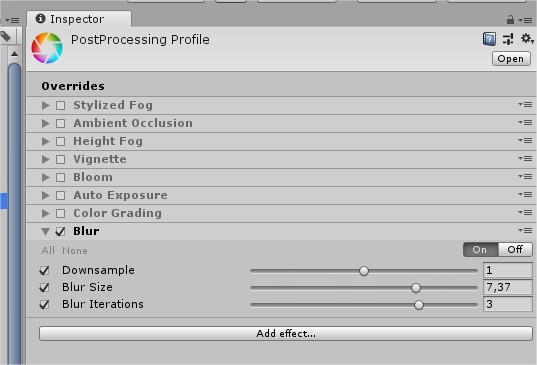Click the PostProcessing Profile aperture icon
This screenshot has height=365, width=537.
(x=47, y=48)
